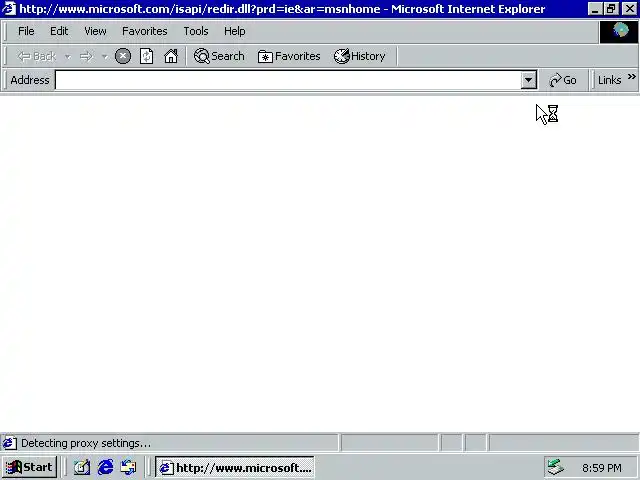Open the Search pane

click(x=219, y=56)
